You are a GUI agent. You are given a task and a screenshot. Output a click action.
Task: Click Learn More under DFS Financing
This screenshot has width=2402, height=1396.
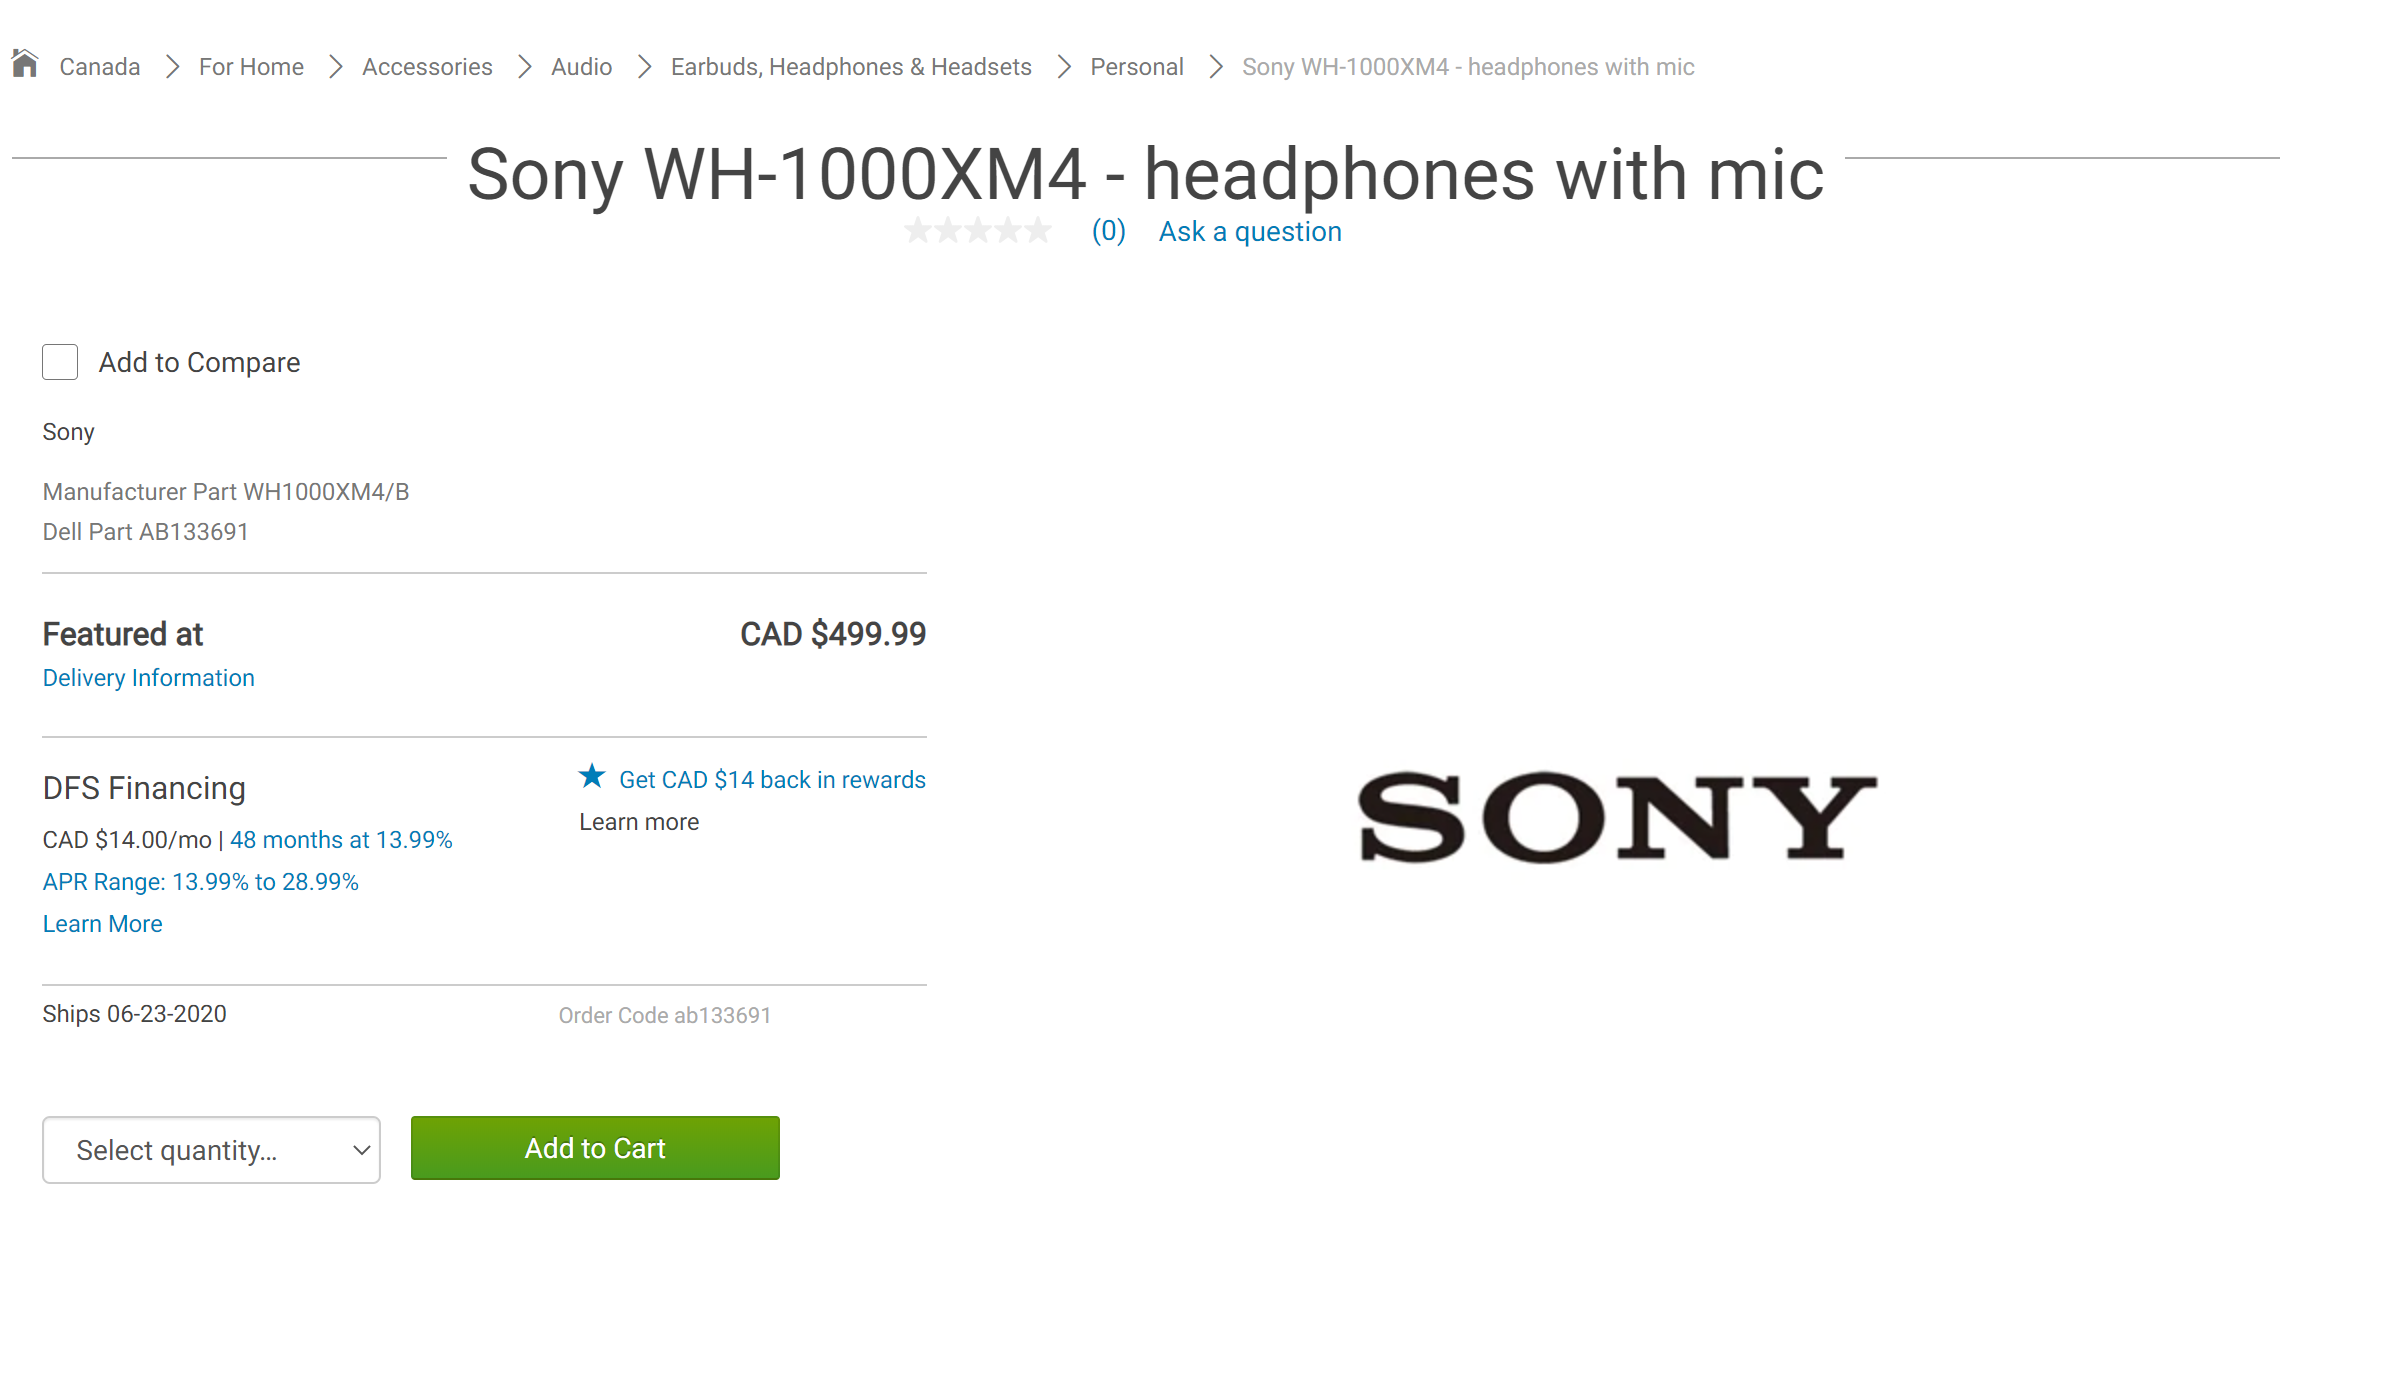click(102, 924)
